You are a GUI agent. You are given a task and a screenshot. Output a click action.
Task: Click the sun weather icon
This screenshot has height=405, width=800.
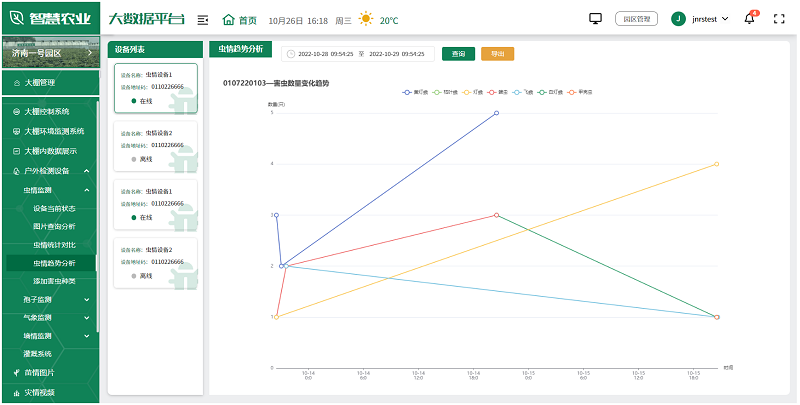(366, 19)
